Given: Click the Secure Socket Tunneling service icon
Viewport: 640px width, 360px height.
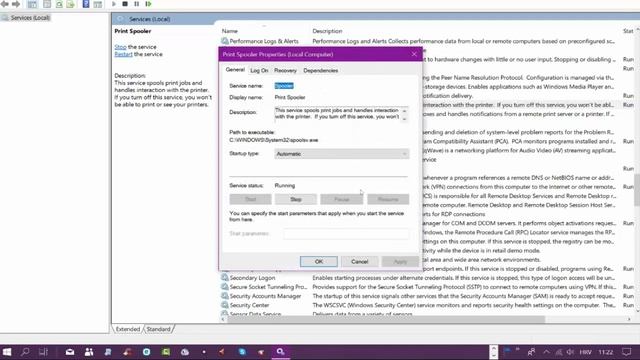Looking at the screenshot, I should [224, 287].
